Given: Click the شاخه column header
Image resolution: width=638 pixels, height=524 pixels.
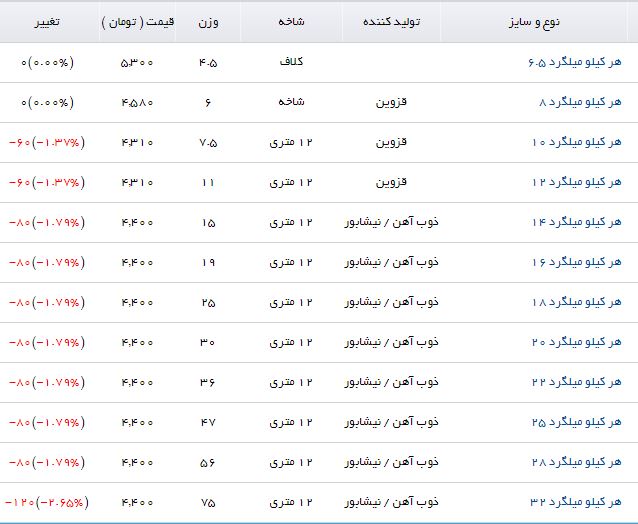Looking at the screenshot, I should [x=291, y=22].
